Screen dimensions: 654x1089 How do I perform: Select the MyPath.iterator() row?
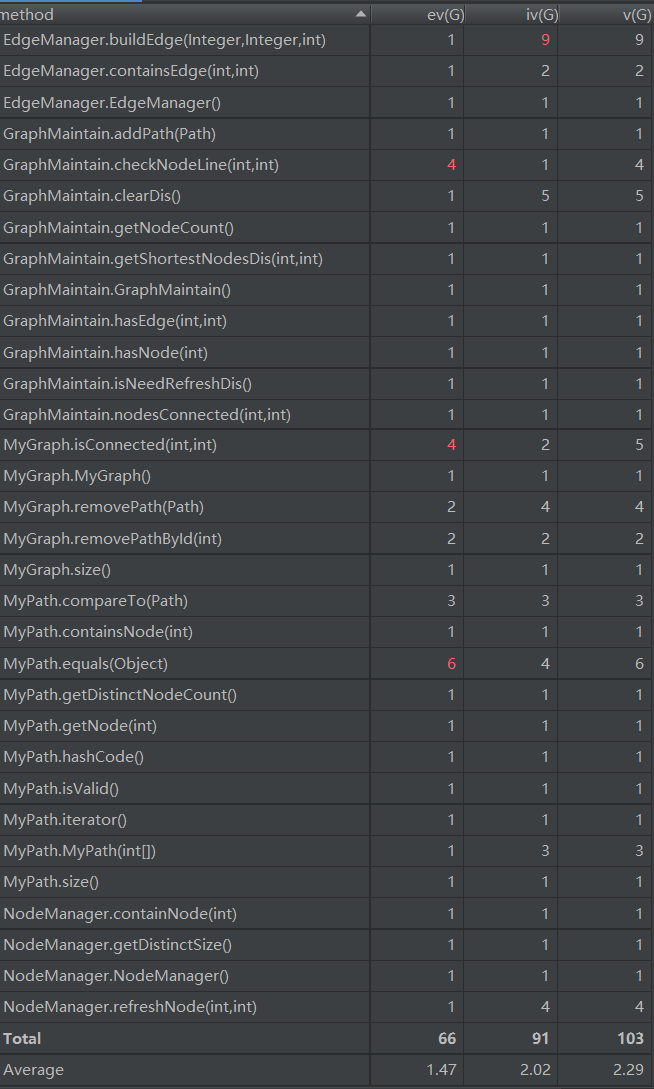[327, 820]
